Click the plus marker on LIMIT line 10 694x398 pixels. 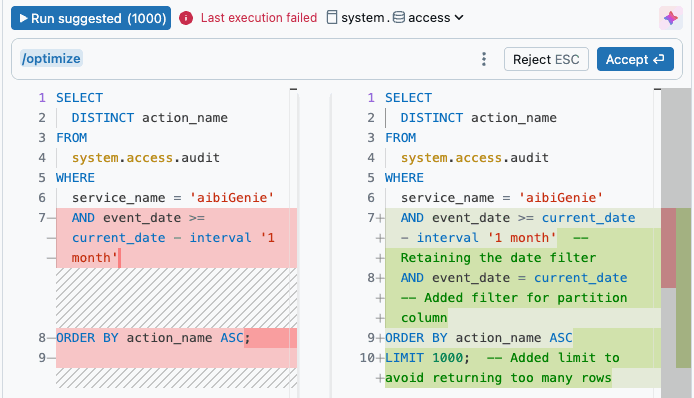coord(380,358)
